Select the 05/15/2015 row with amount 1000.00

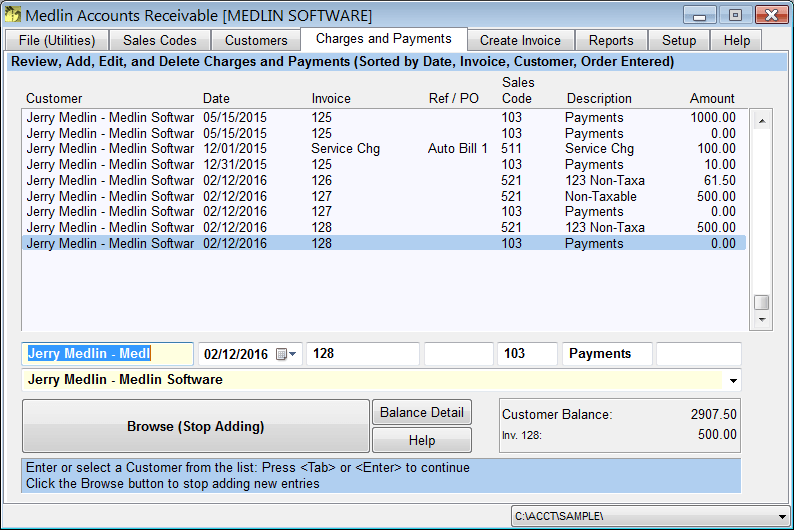coord(384,117)
